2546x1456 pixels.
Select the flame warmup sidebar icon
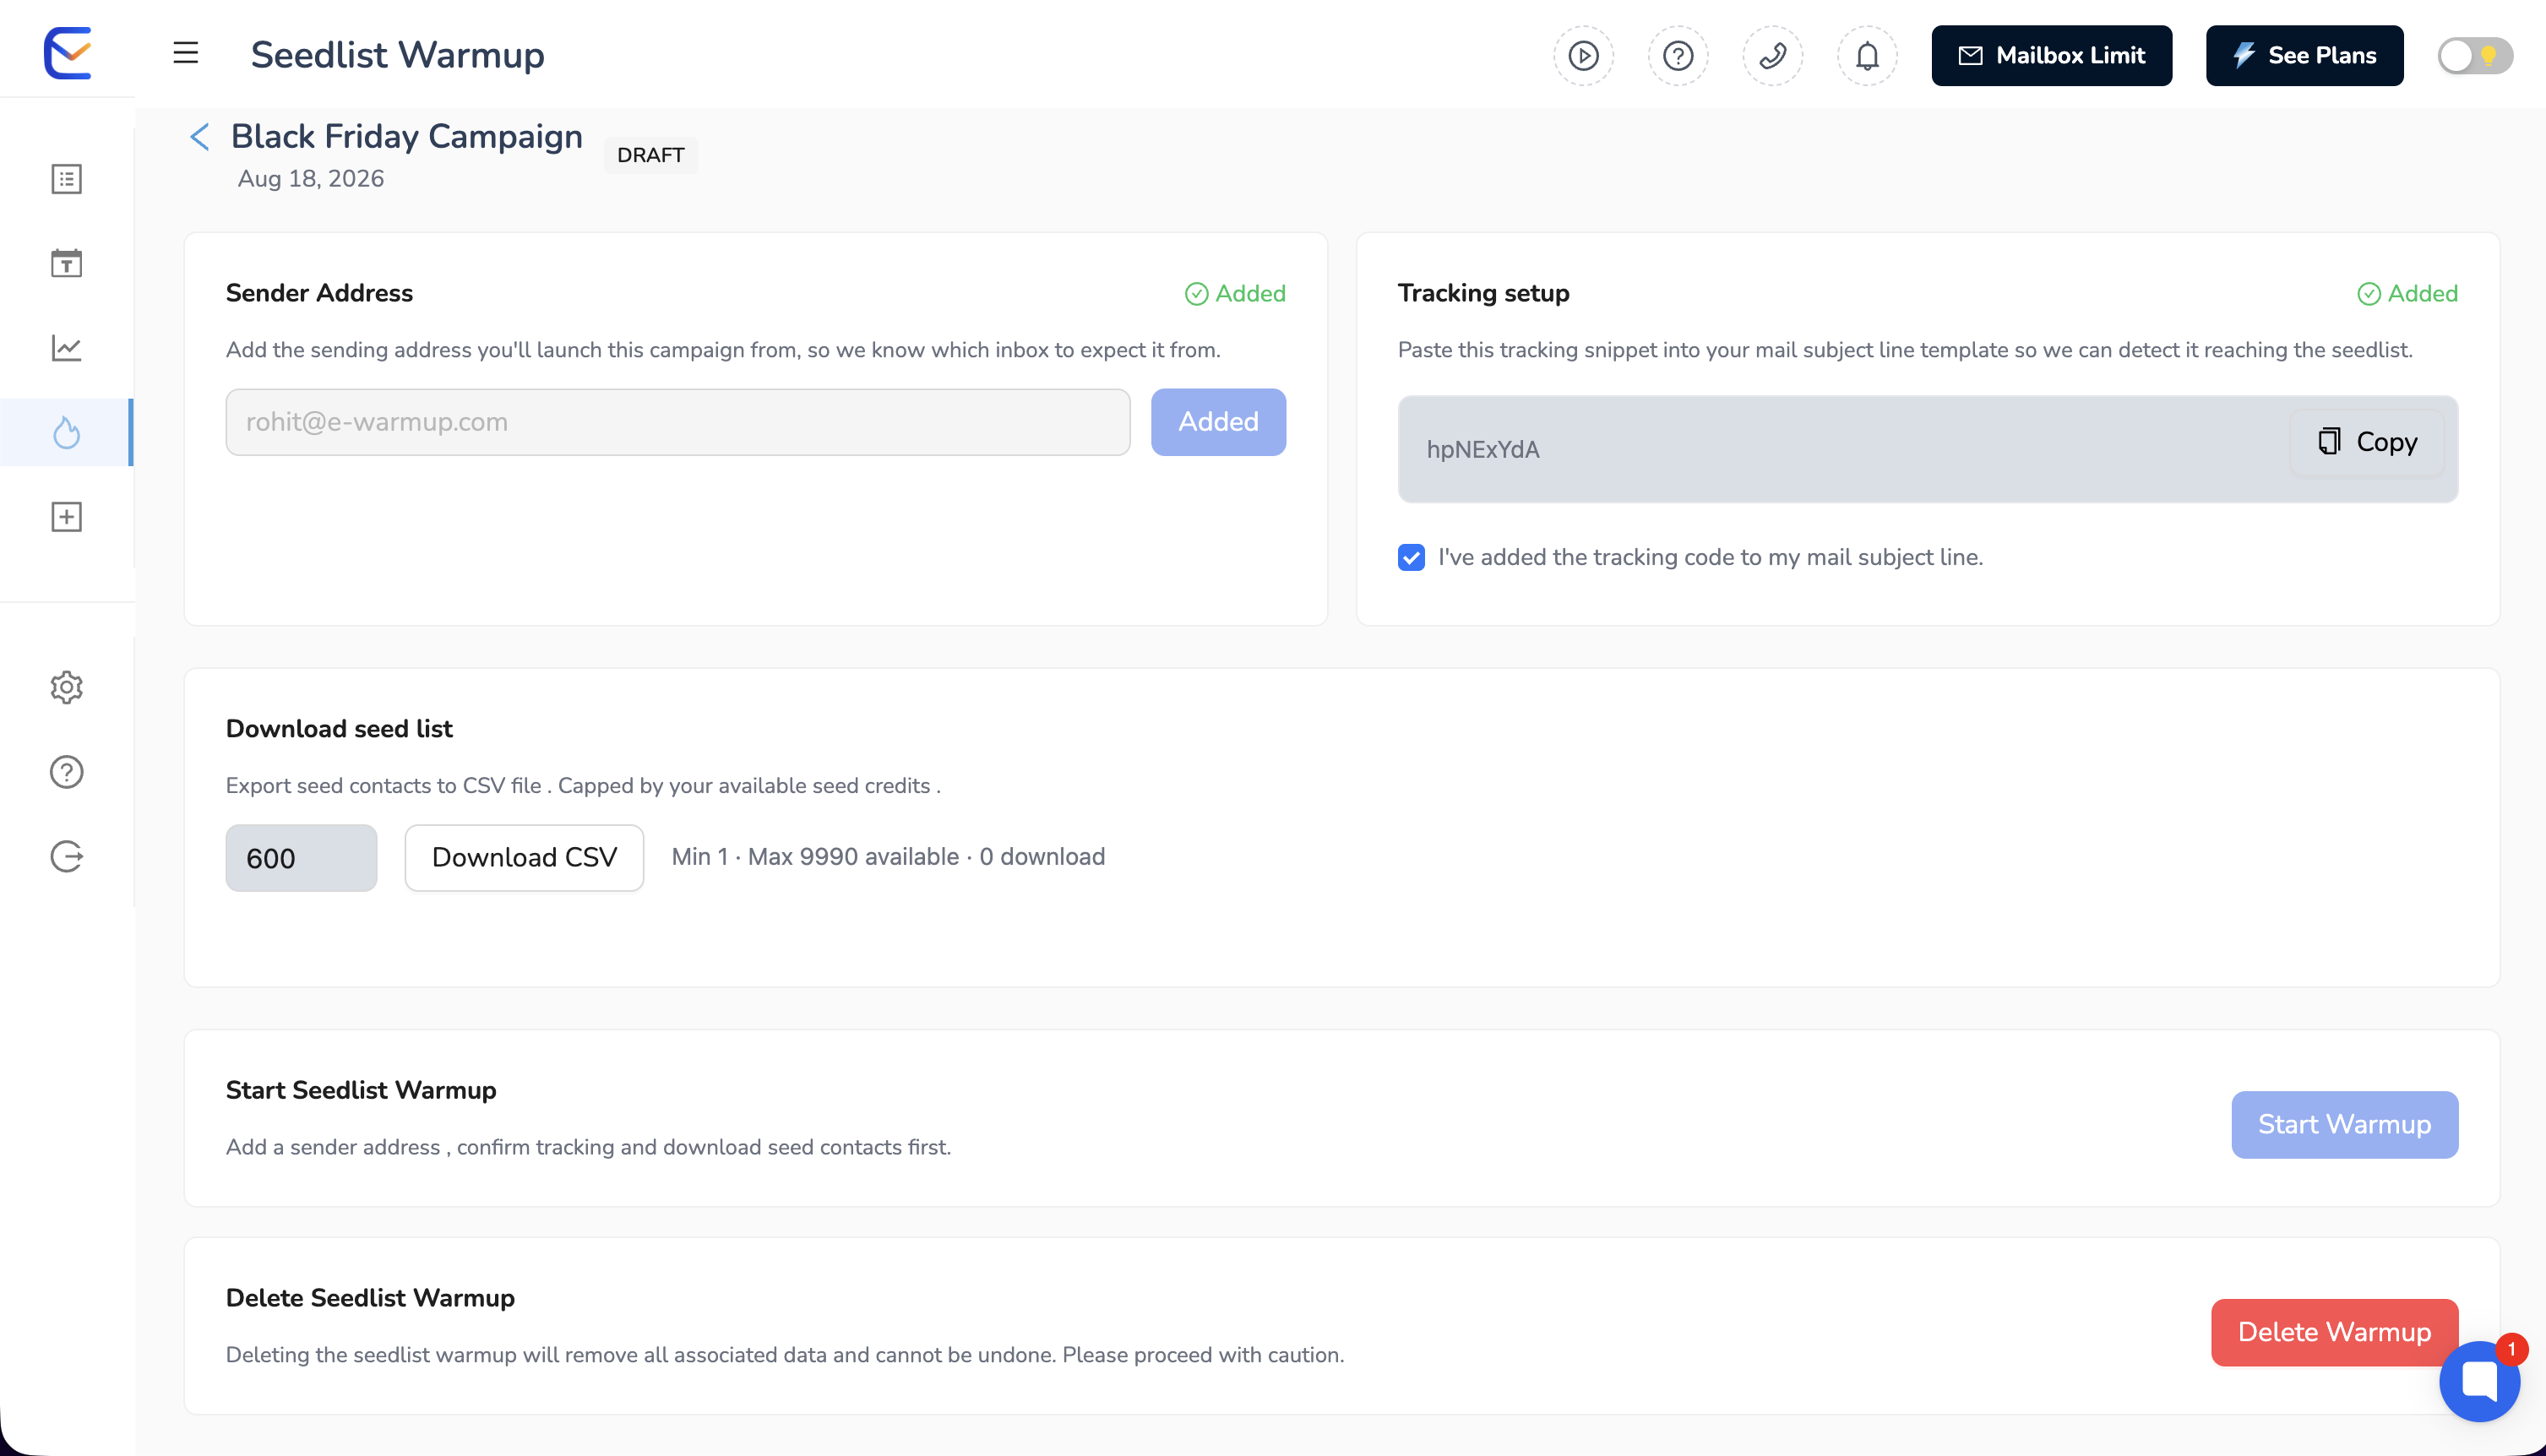(x=66, y=432)
